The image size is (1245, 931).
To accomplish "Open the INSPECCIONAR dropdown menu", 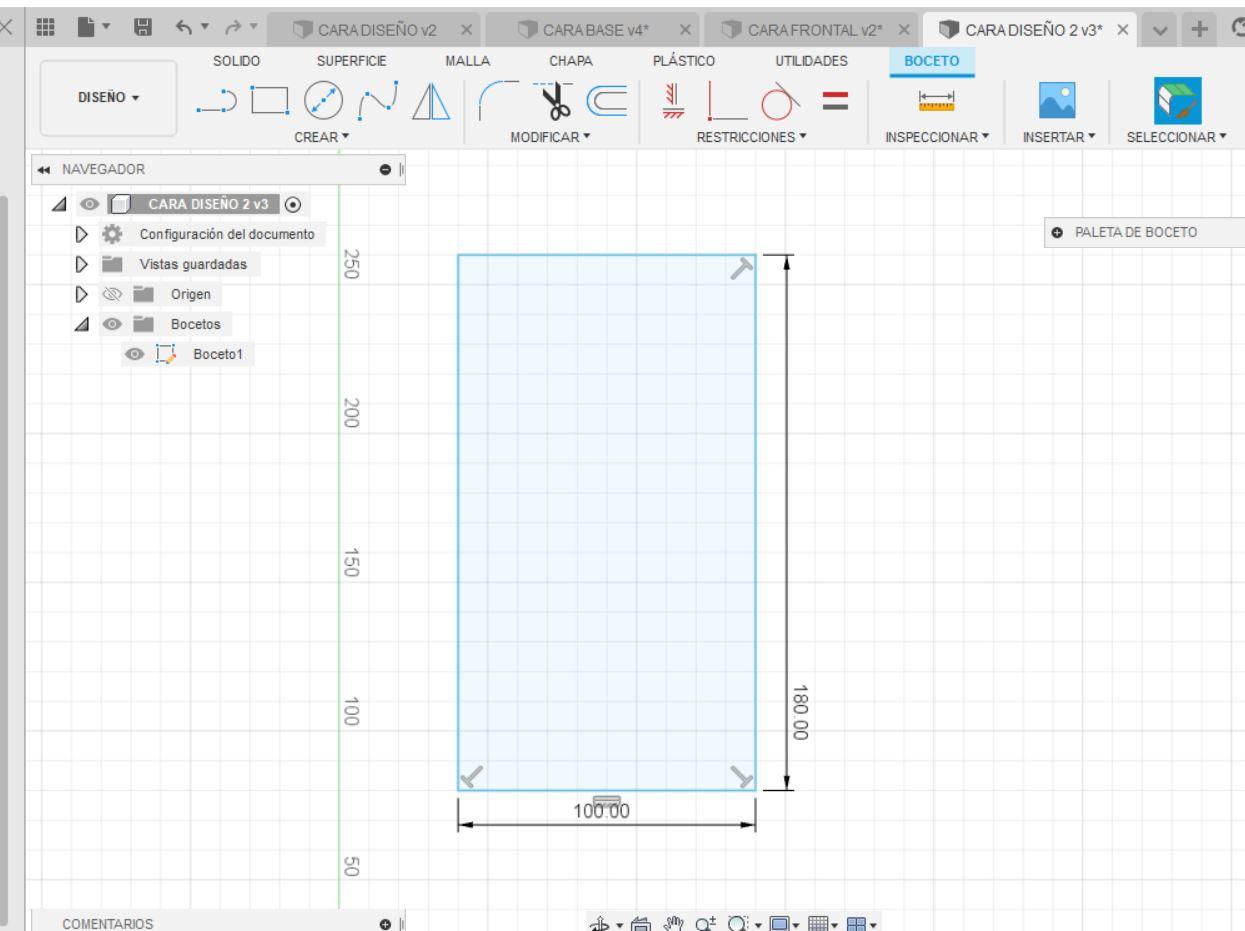I will point(936,137).
